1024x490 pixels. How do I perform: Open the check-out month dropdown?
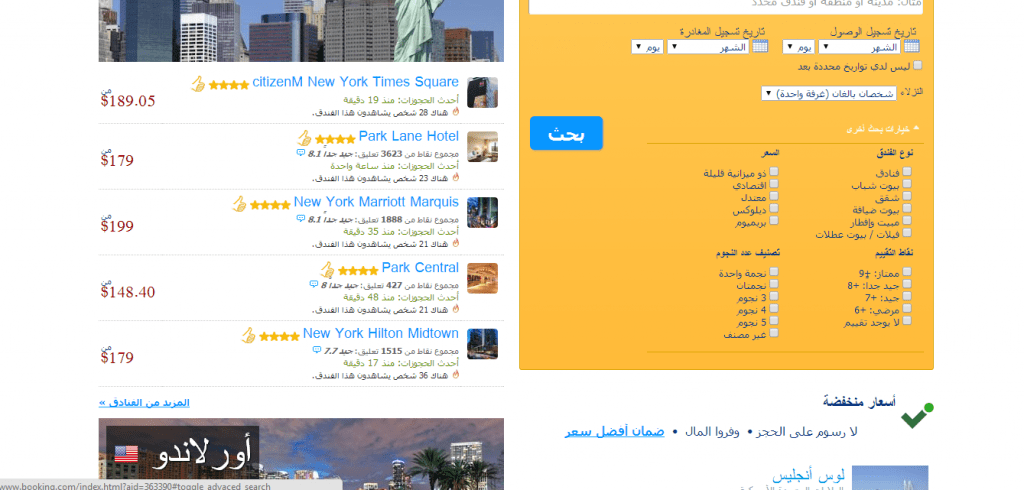pyautogui.click(x=707, y=47)
